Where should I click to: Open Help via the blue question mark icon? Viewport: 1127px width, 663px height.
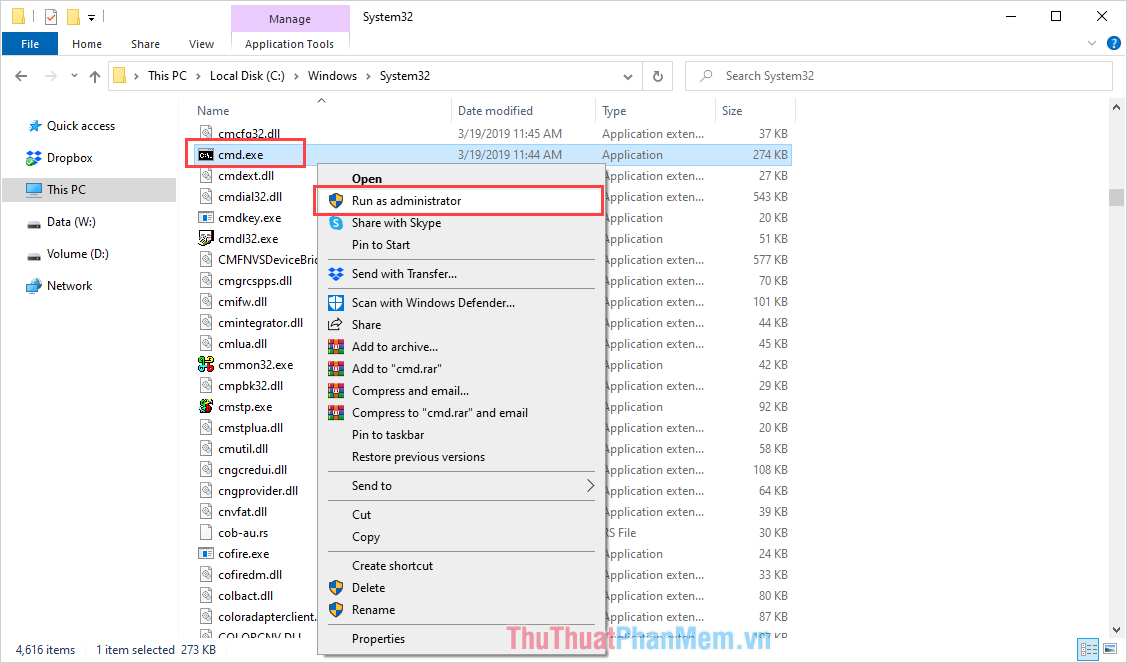pyautogui.click(x=1113, y=43)
